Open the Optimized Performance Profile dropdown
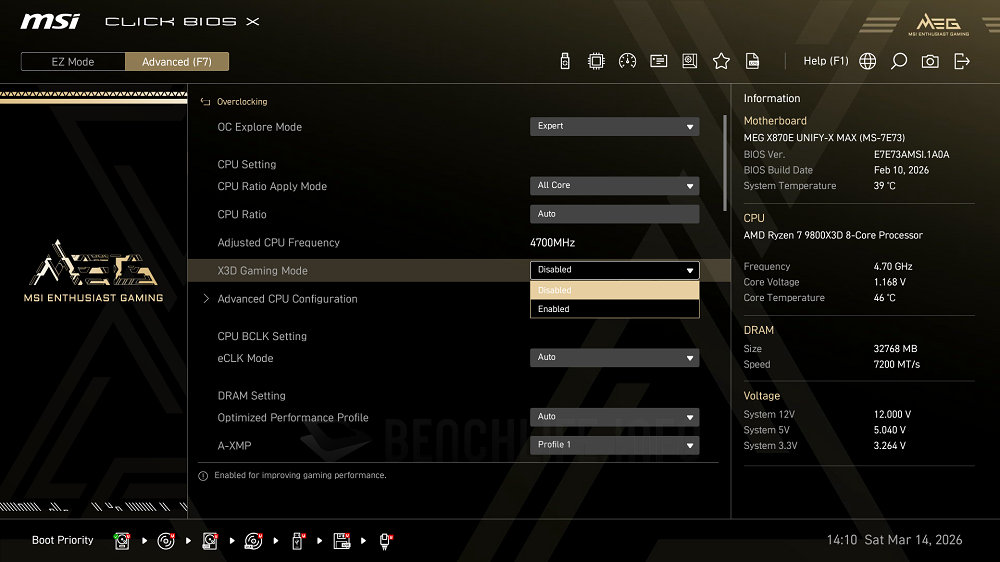 [615, 417]
